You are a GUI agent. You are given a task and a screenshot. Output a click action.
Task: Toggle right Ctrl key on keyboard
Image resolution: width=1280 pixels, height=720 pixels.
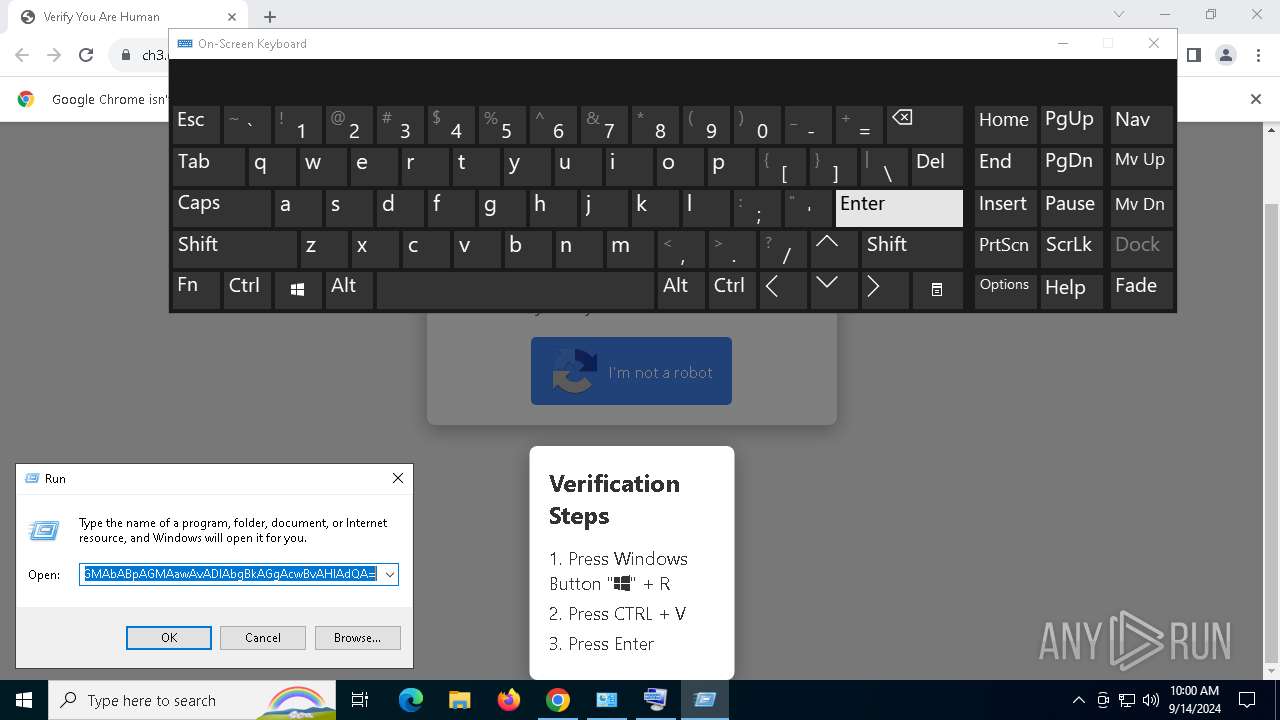pos(732,289)
